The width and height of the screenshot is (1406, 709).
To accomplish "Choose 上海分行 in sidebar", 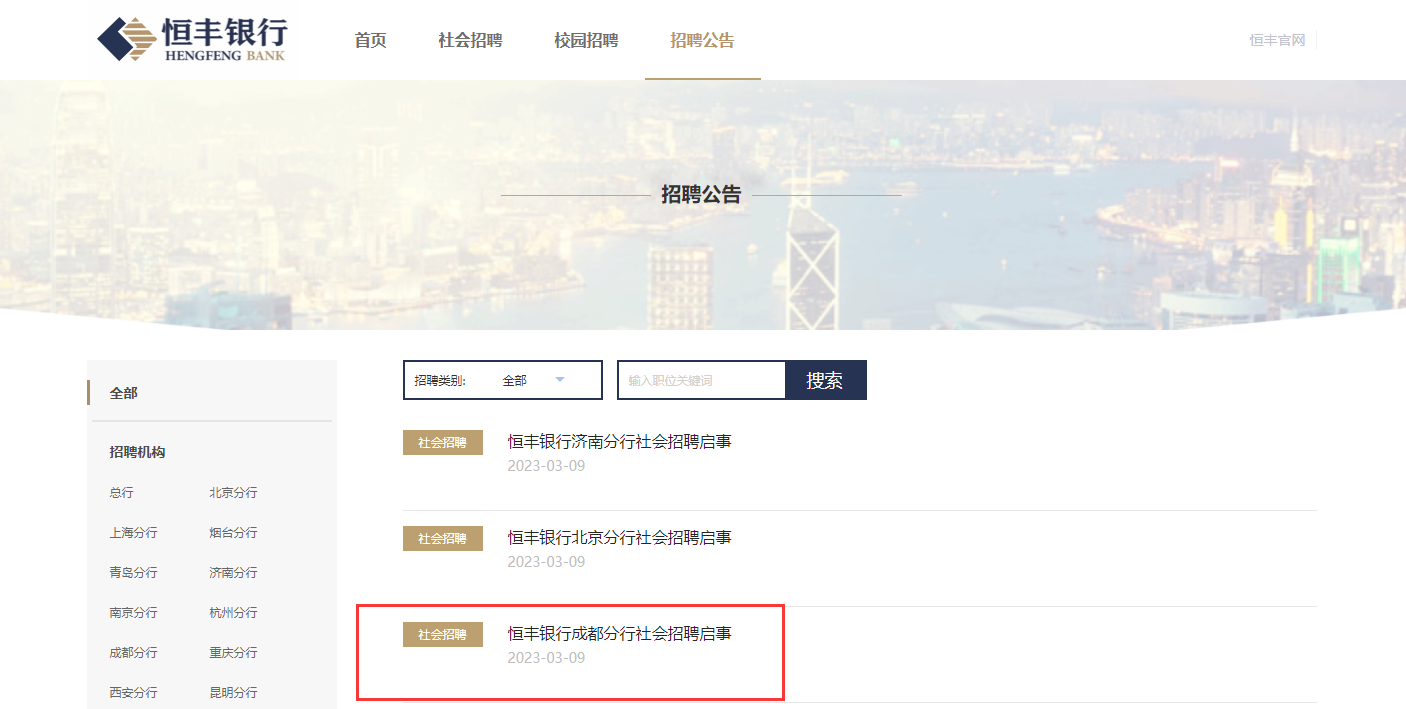I will click(133, 533).
